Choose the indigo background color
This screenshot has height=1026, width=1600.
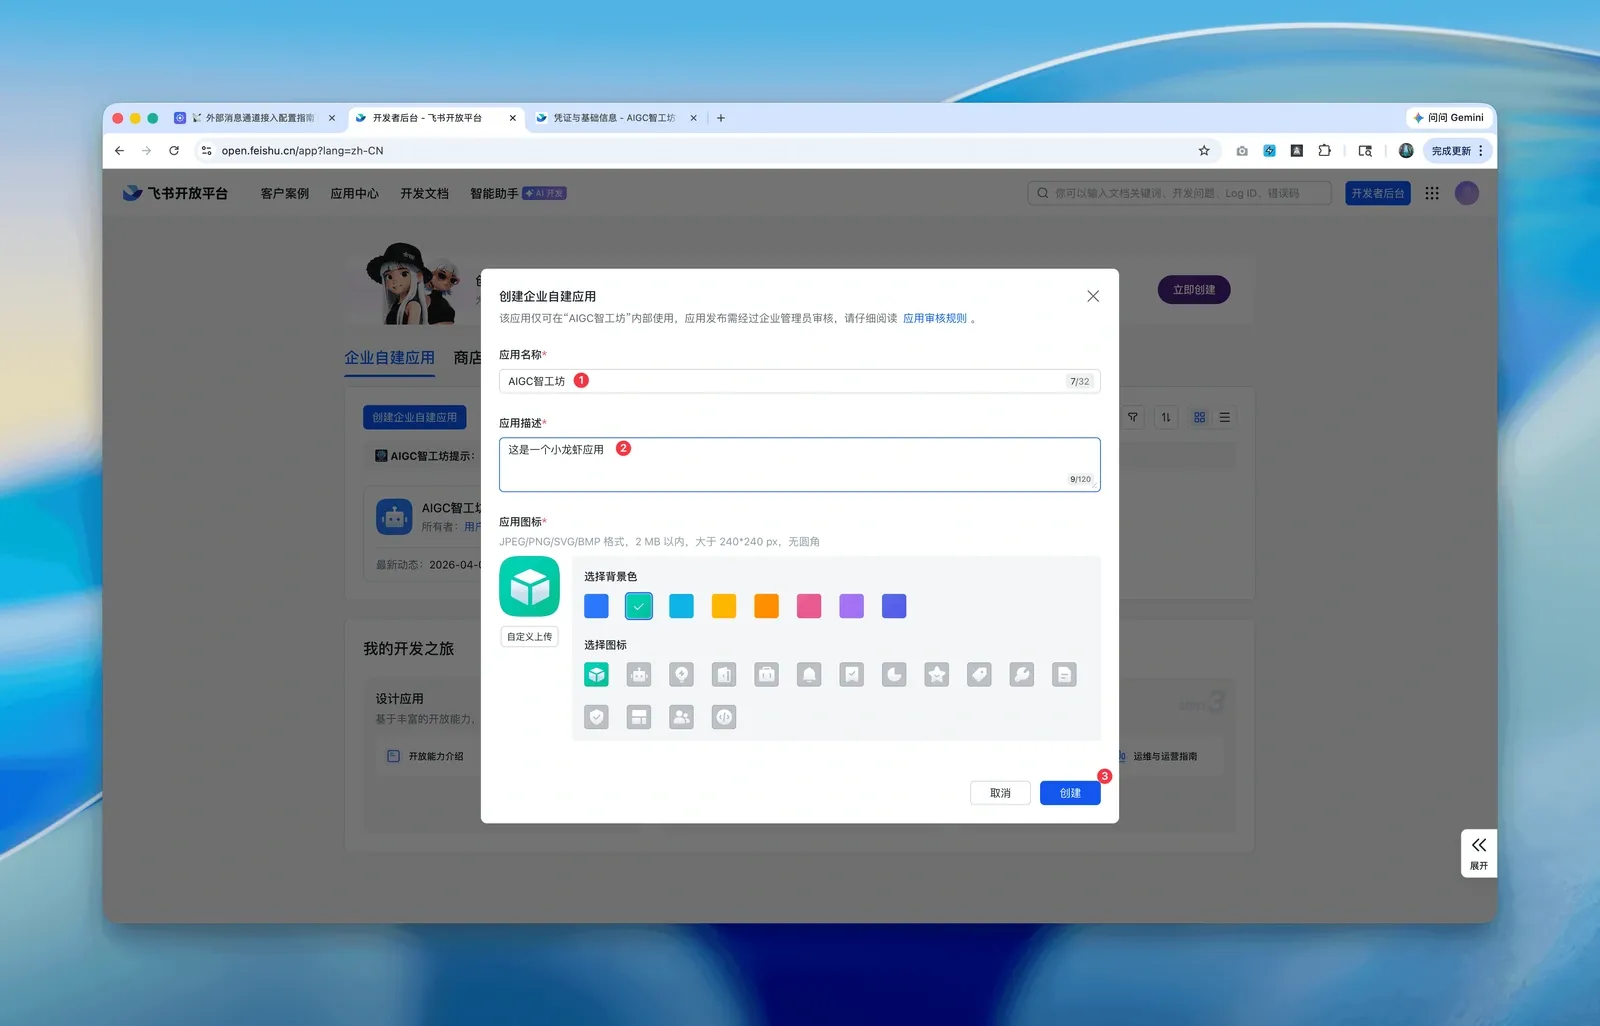tap(894, 606)
